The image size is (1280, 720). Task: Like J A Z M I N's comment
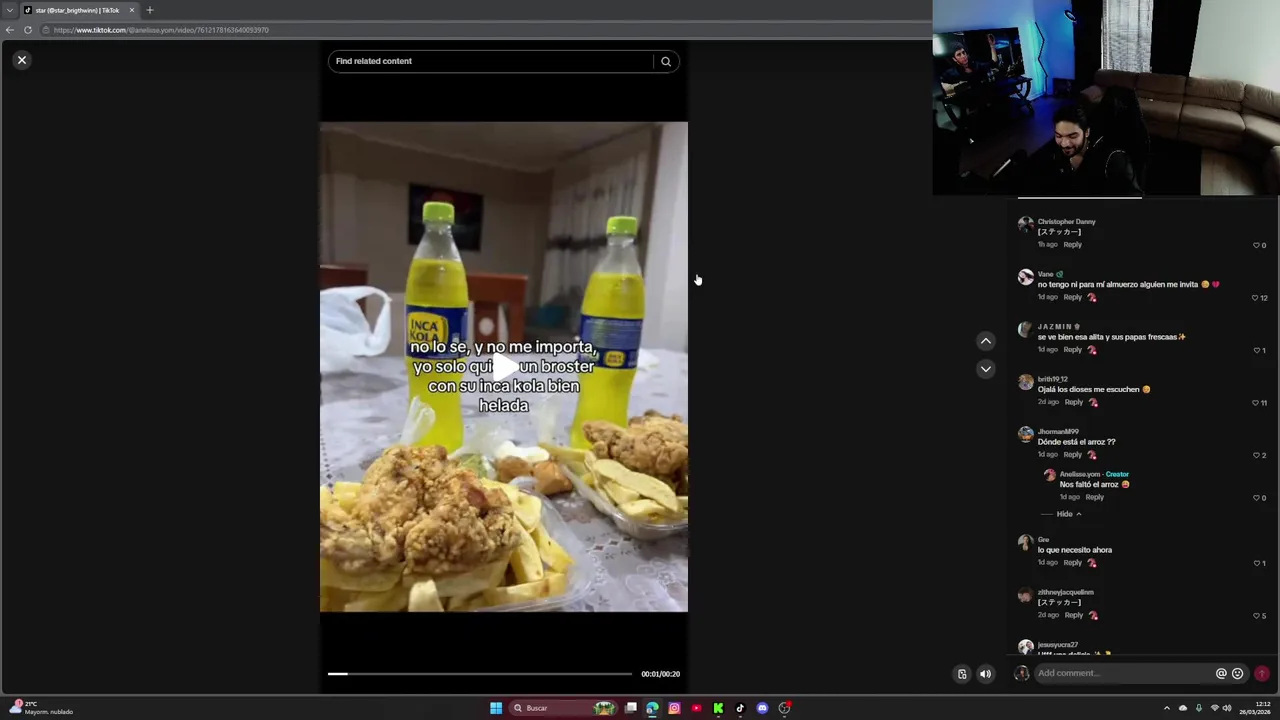1256,350
